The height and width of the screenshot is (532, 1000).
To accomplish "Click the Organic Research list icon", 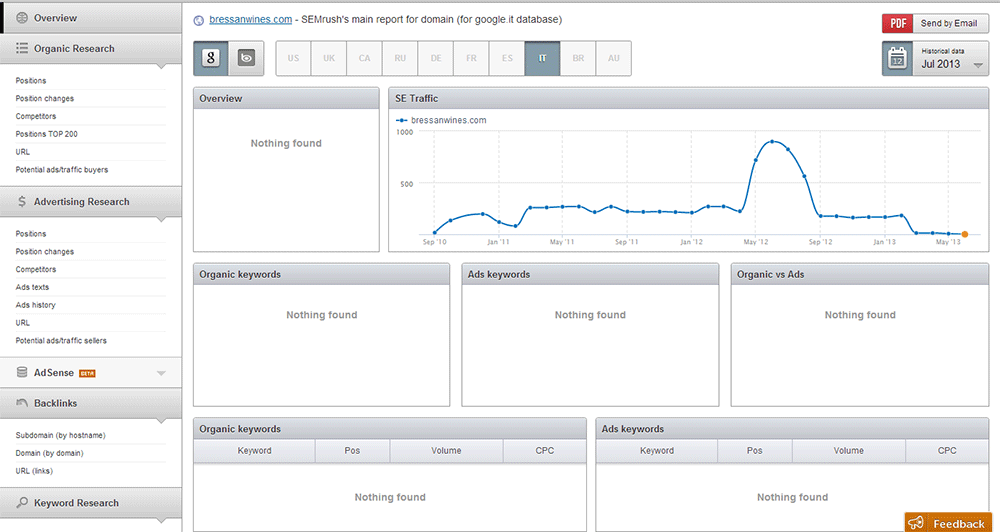I will click(x=22, y=48).
